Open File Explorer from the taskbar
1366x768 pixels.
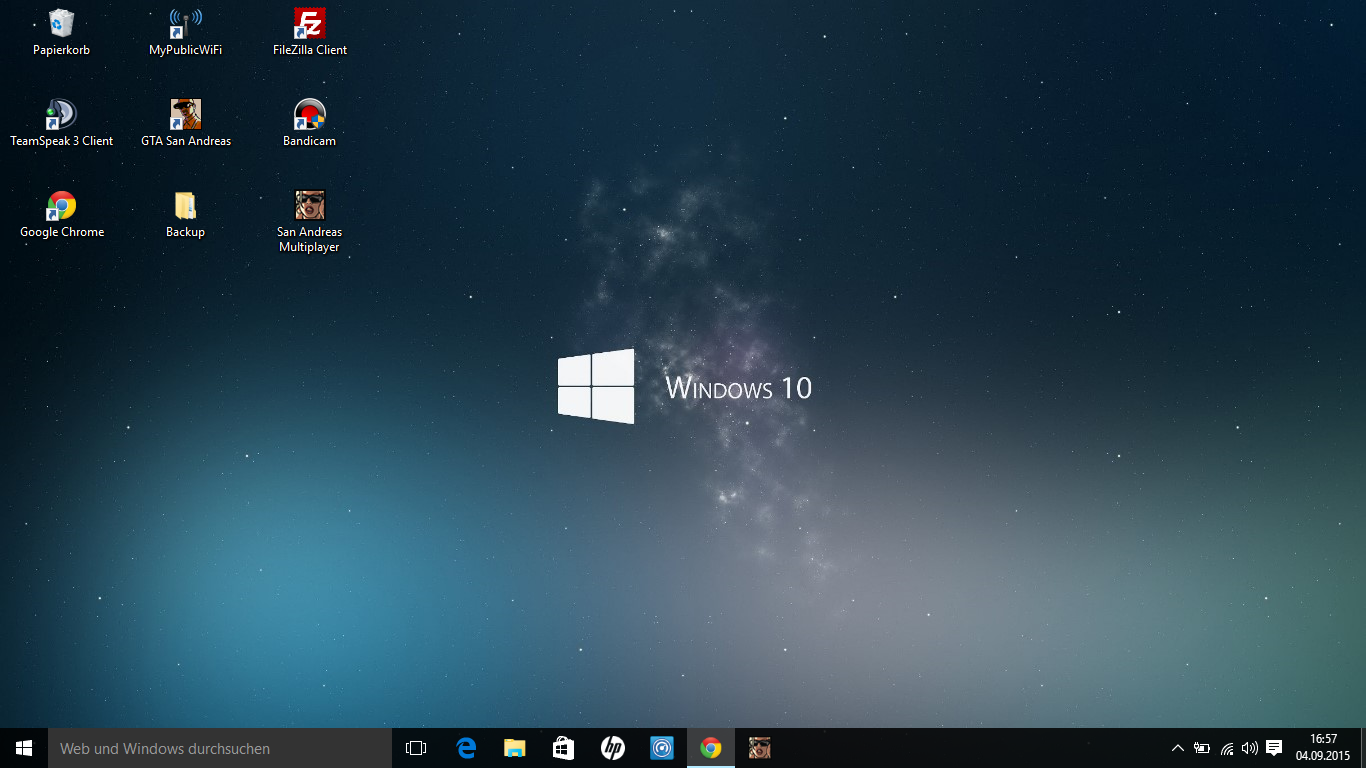point(515,748)
